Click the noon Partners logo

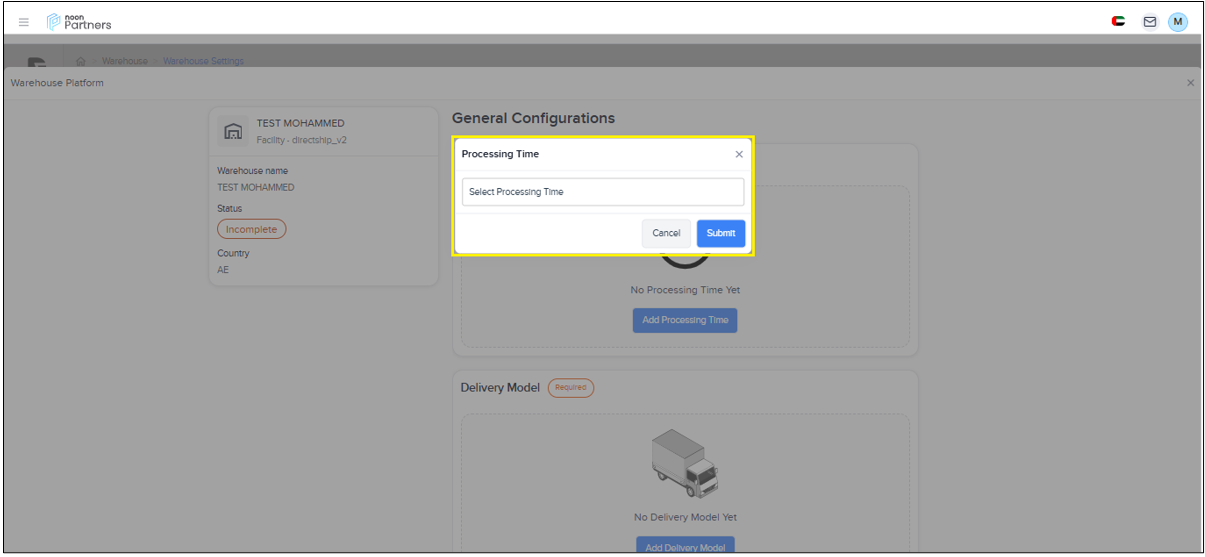(80, 22)
